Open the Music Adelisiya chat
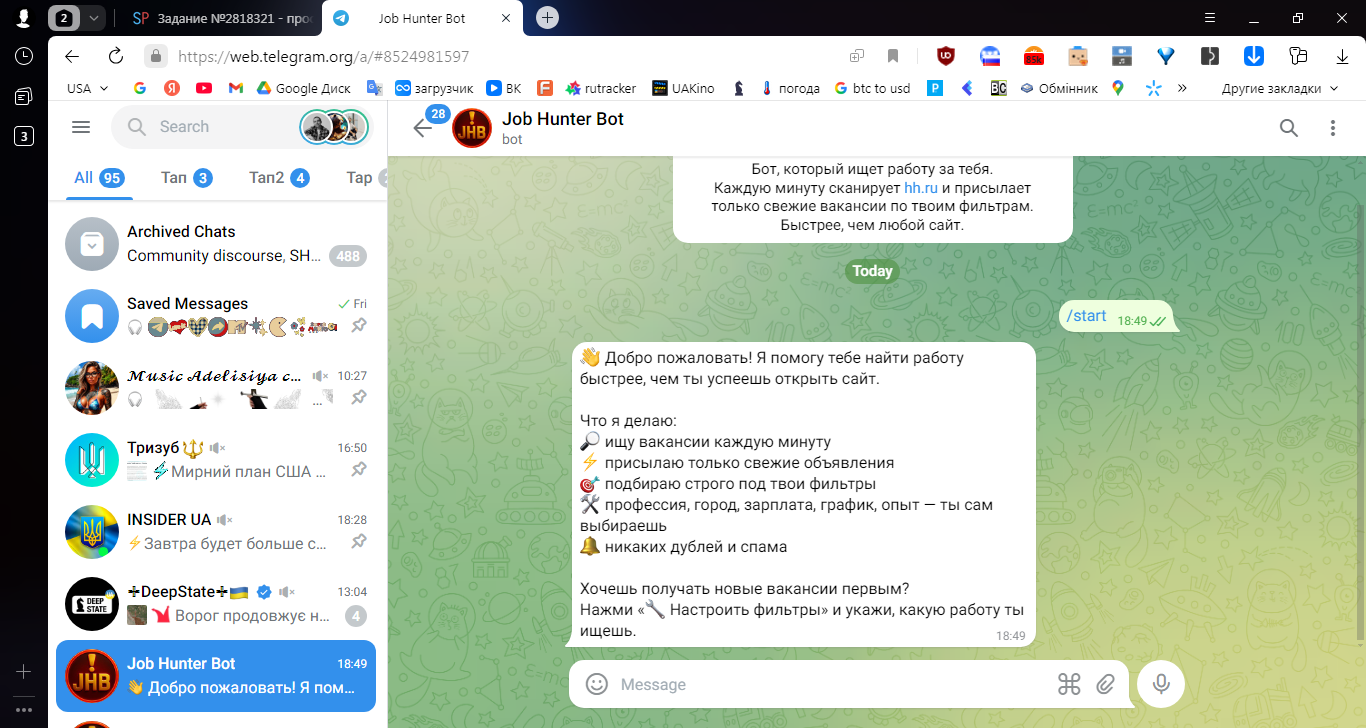The width and height of the screenshot is (1366, 728). [216, 387]
